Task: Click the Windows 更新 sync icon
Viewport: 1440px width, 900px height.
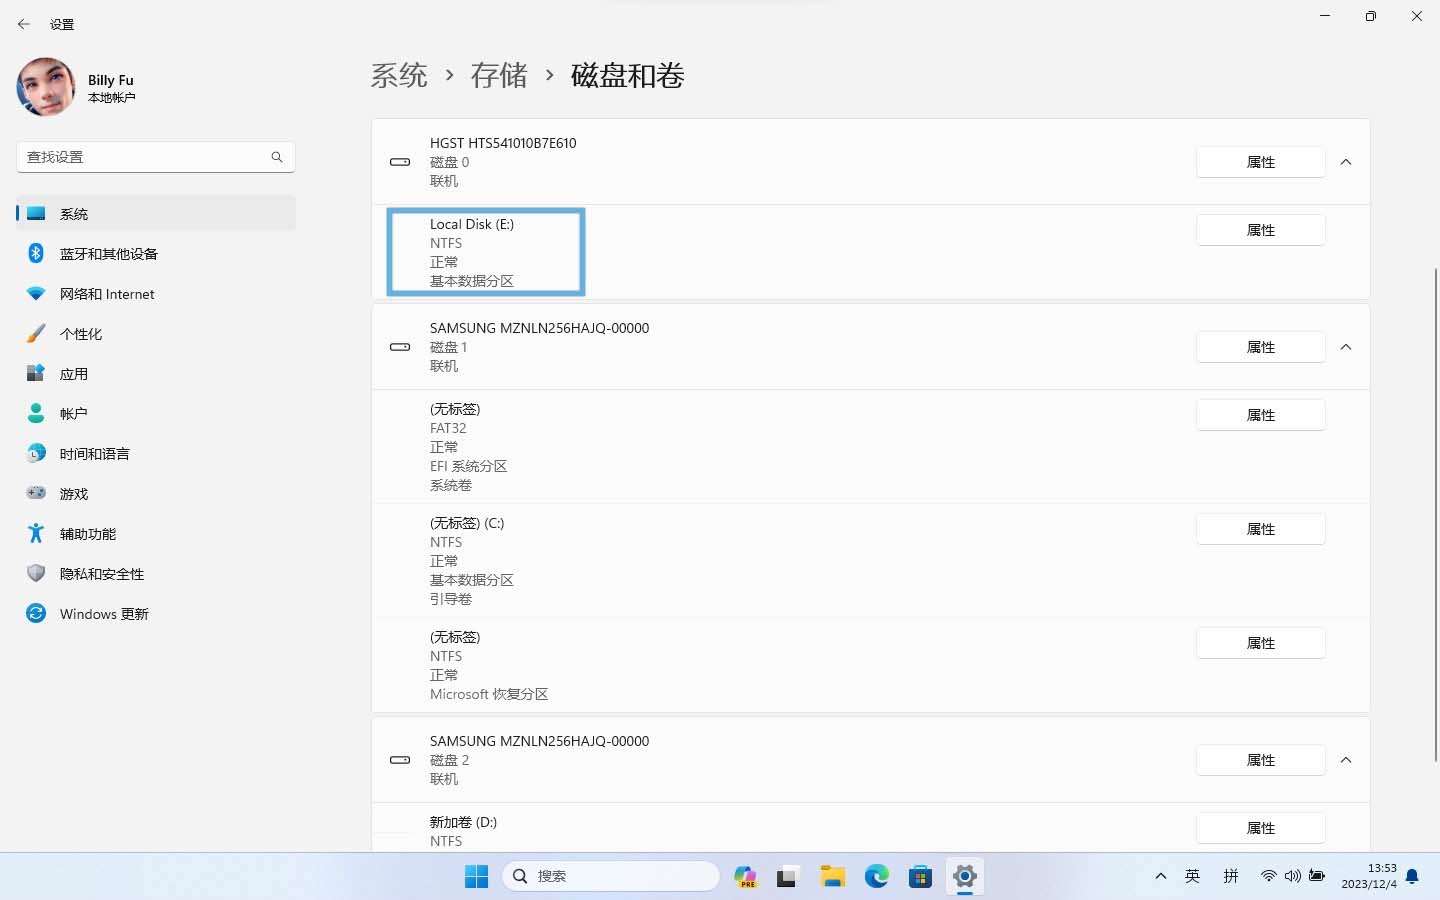Action: point(36,613)
